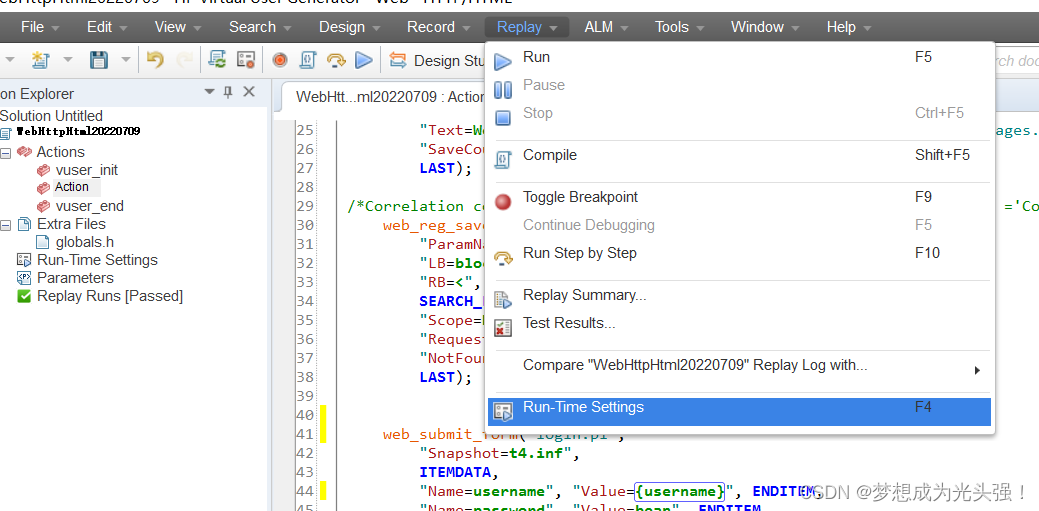Click the ITEMDATA keyword on line 43
Viewport: 1039px width, 511px height.
coord(458,473)
